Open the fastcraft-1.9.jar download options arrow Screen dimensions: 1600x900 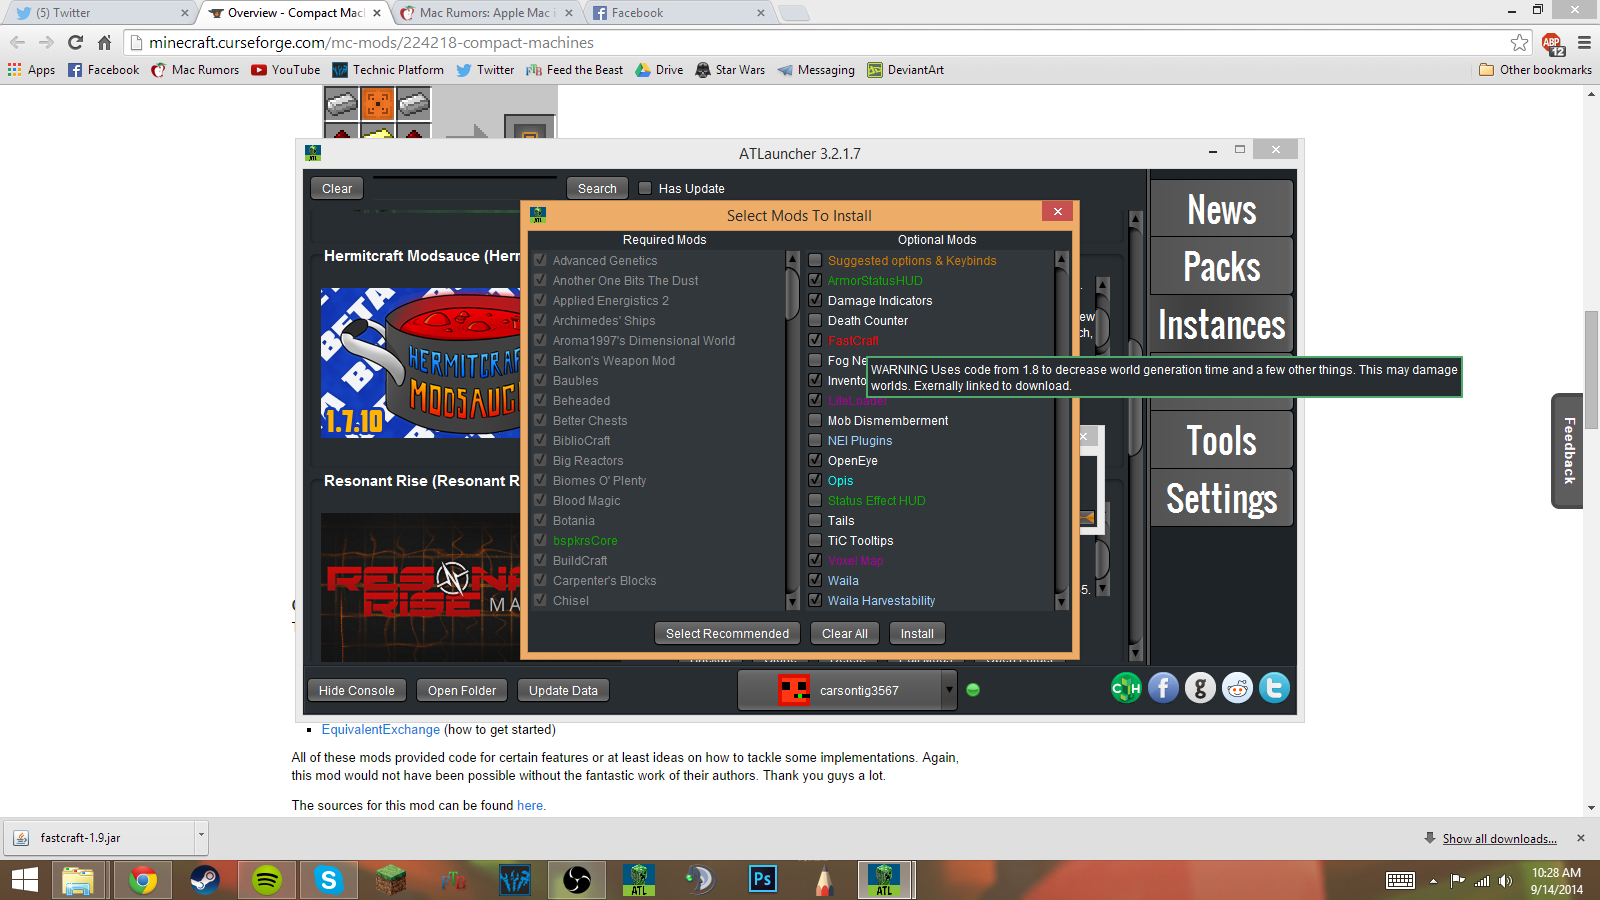201,834
